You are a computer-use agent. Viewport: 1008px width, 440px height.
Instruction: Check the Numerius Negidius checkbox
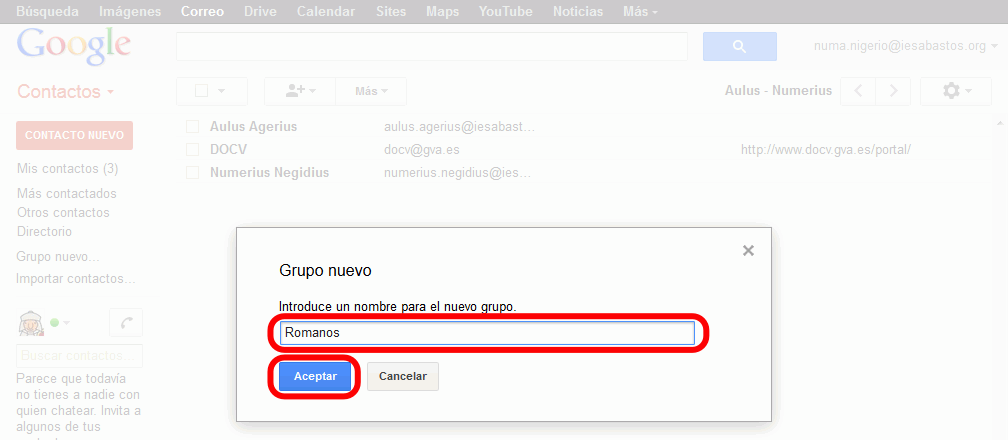(x=193, y=172)
